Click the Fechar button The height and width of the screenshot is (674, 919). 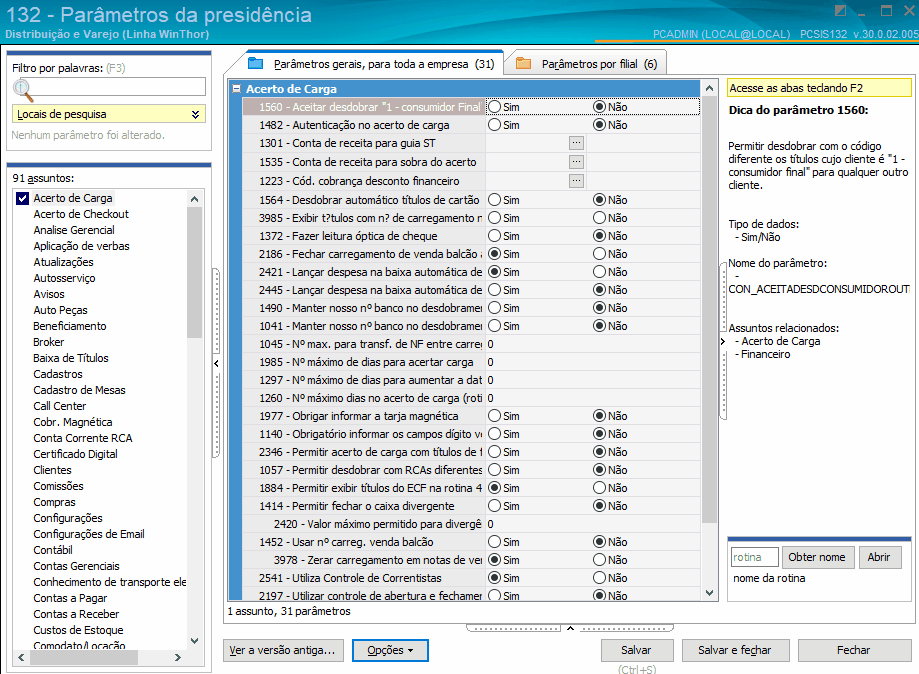pos(853,651)
